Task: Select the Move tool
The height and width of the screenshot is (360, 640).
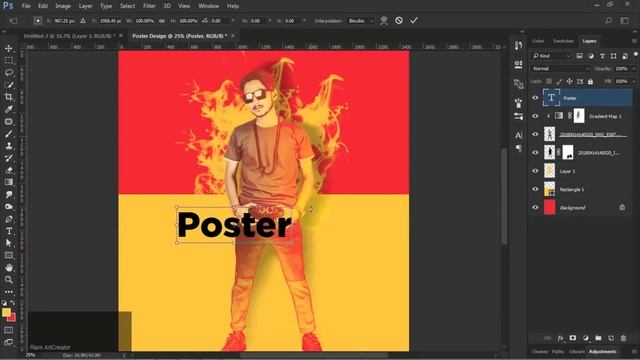Action: (9, 48)
